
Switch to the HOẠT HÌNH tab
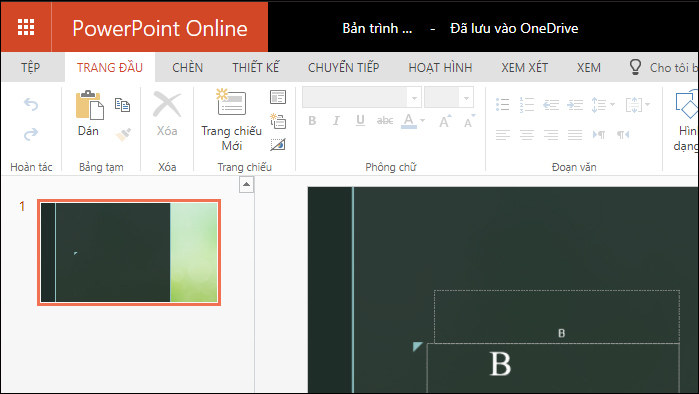[x=440, y=67]
